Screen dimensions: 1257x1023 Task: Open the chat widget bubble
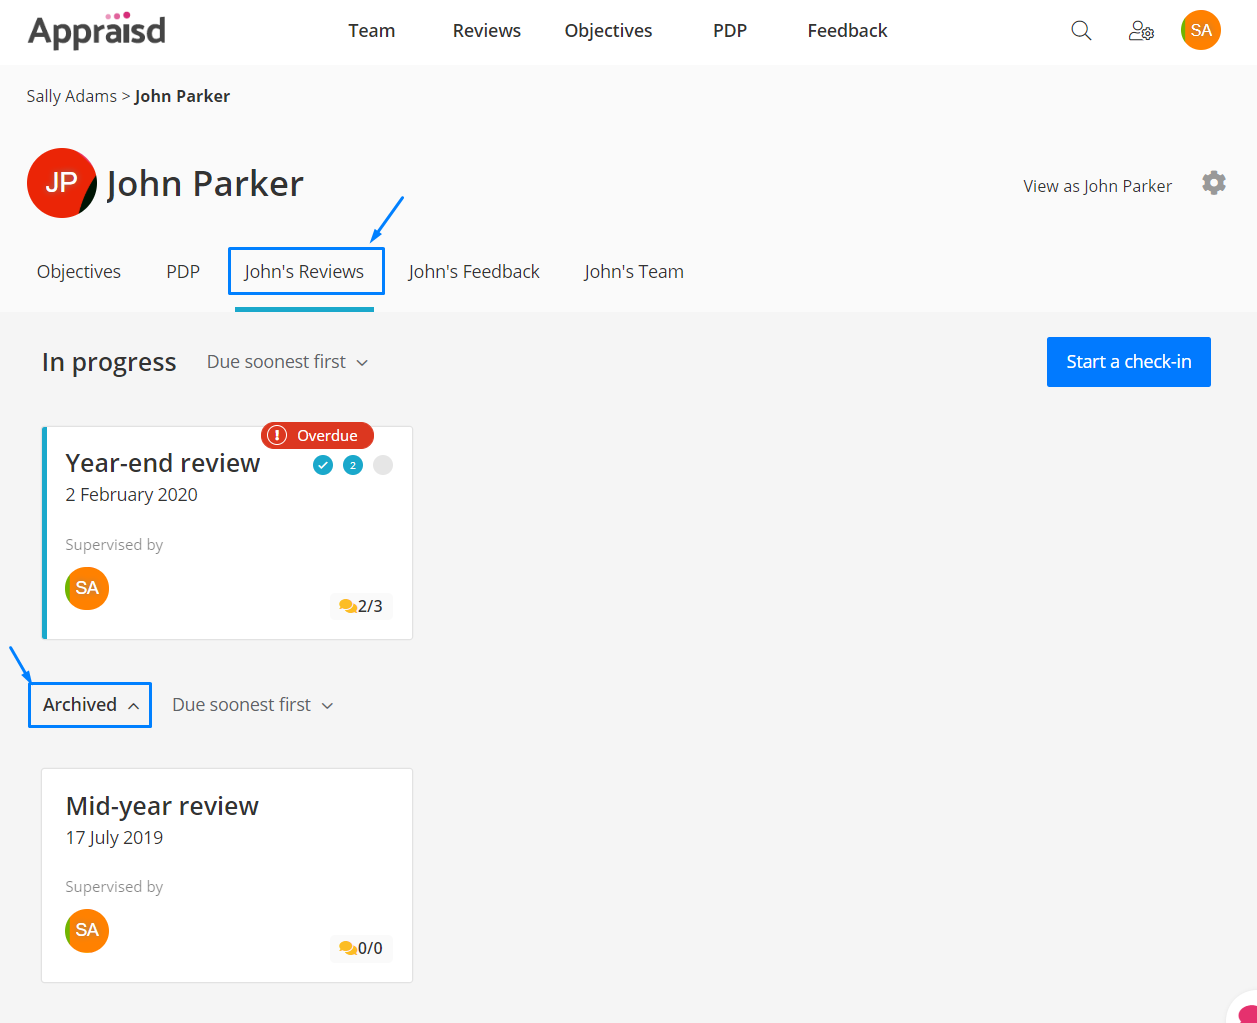1244,1010
